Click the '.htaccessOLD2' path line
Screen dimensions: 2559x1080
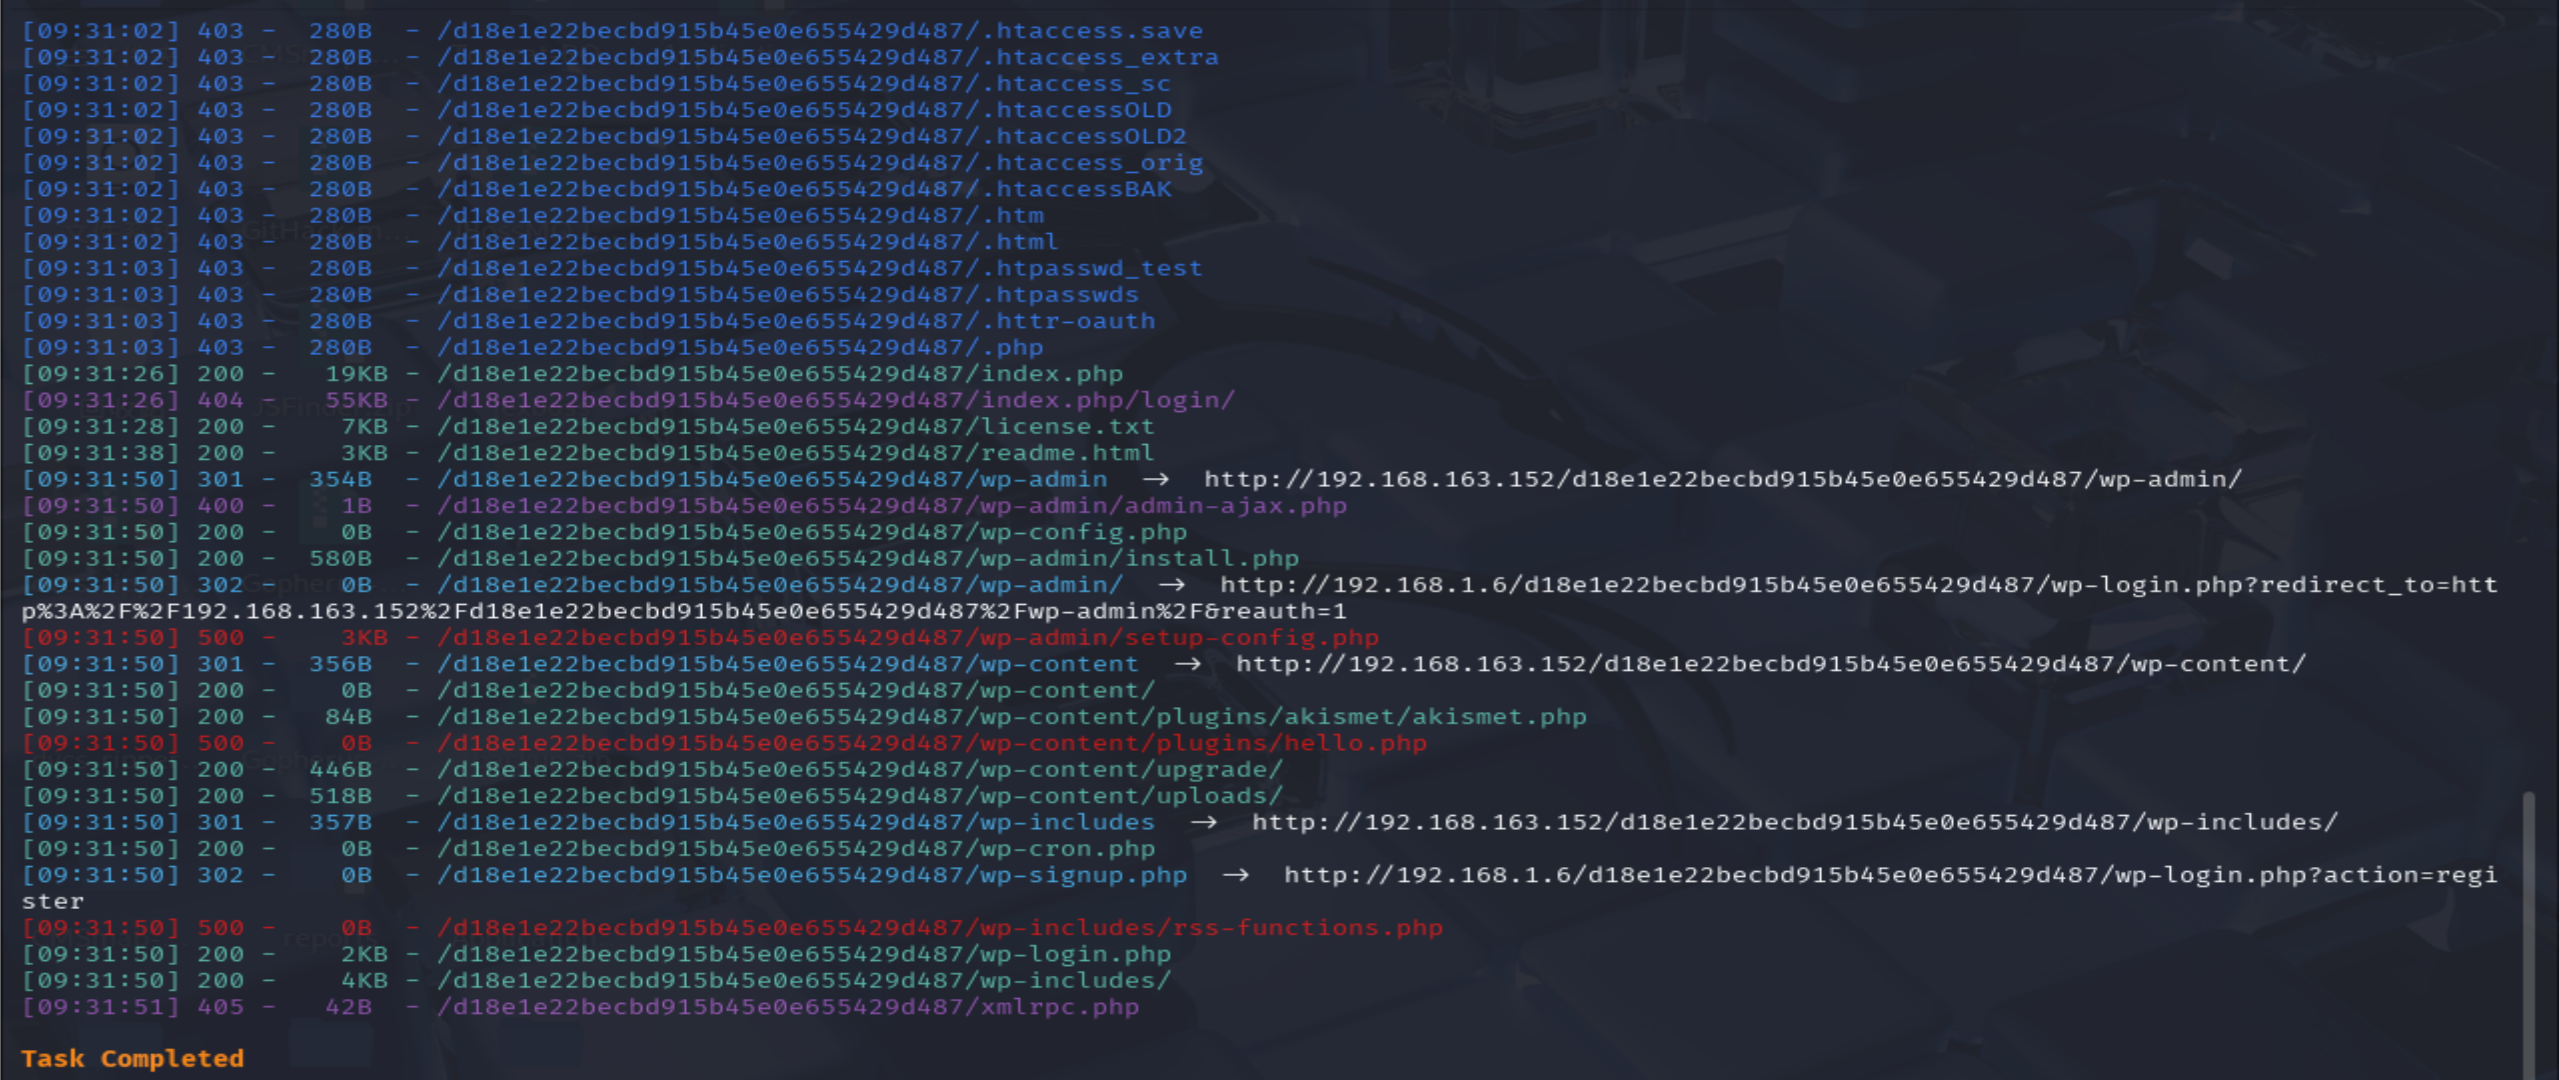812,136
